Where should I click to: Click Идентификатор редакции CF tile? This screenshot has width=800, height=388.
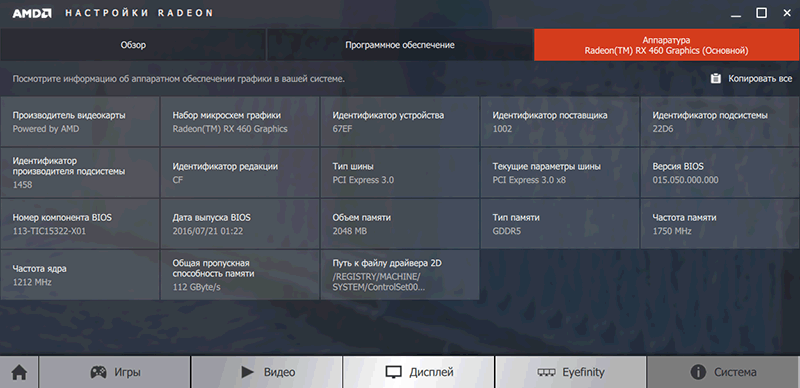click(x=240, y=173)
